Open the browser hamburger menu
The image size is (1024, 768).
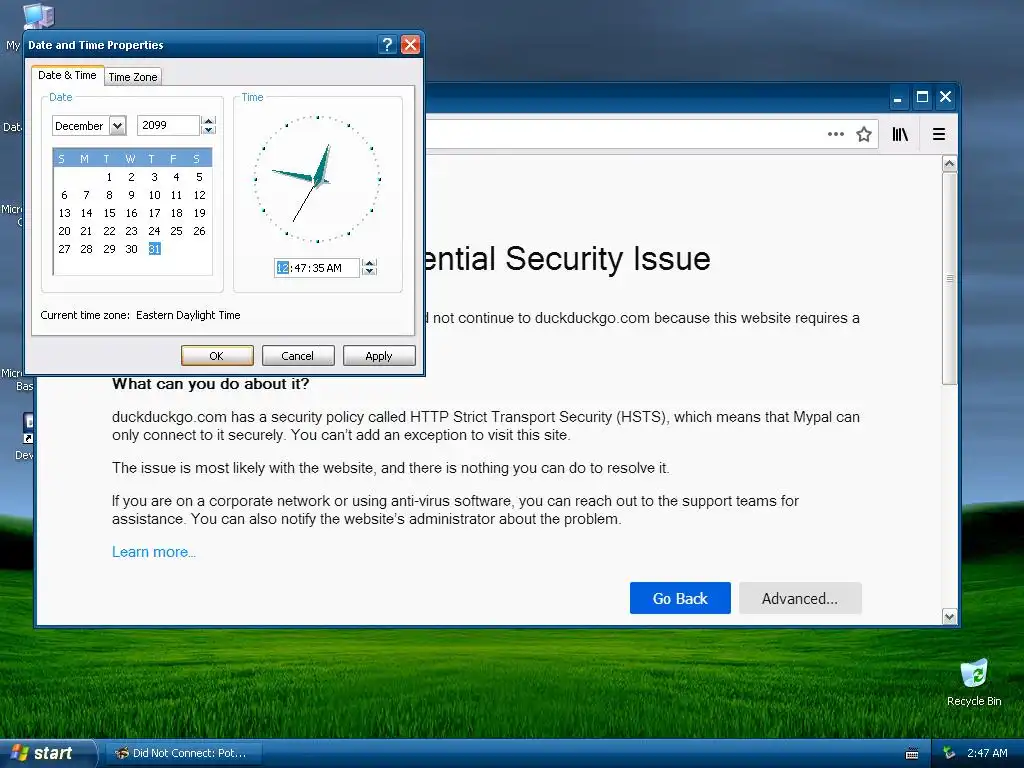(x=939, y=134)
